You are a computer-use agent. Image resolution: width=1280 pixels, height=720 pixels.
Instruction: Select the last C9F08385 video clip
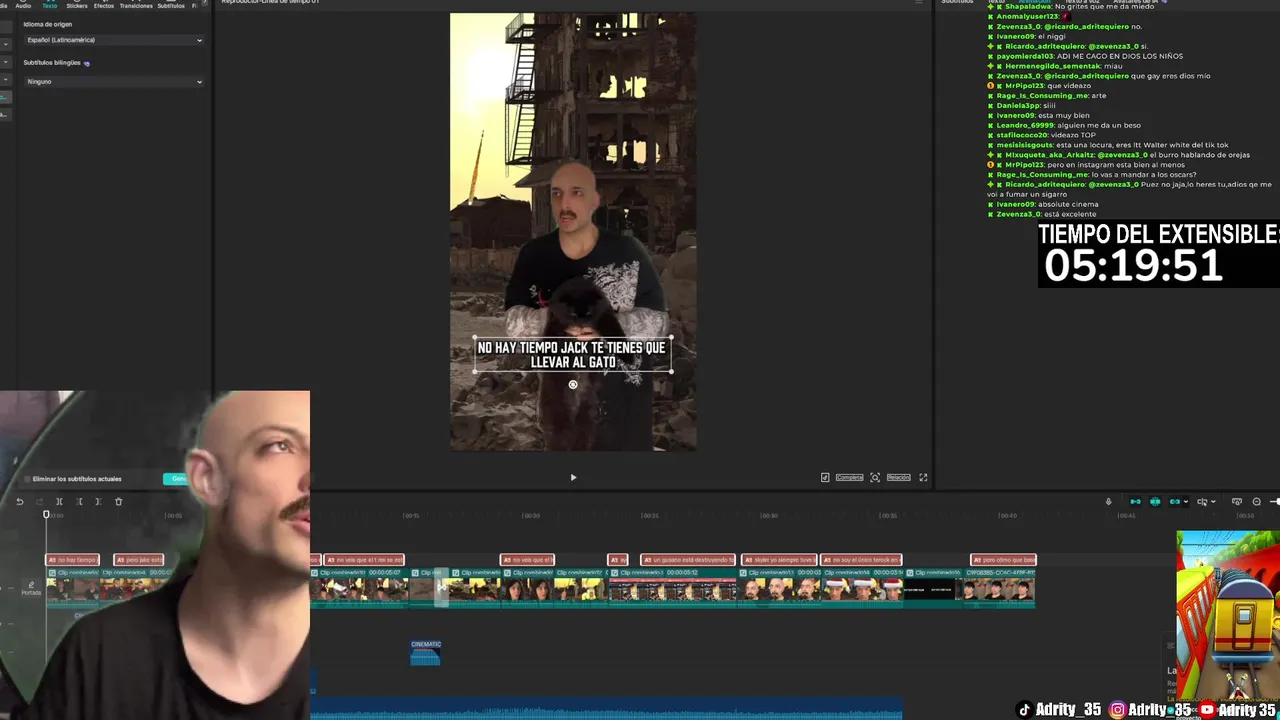point(999,586)
